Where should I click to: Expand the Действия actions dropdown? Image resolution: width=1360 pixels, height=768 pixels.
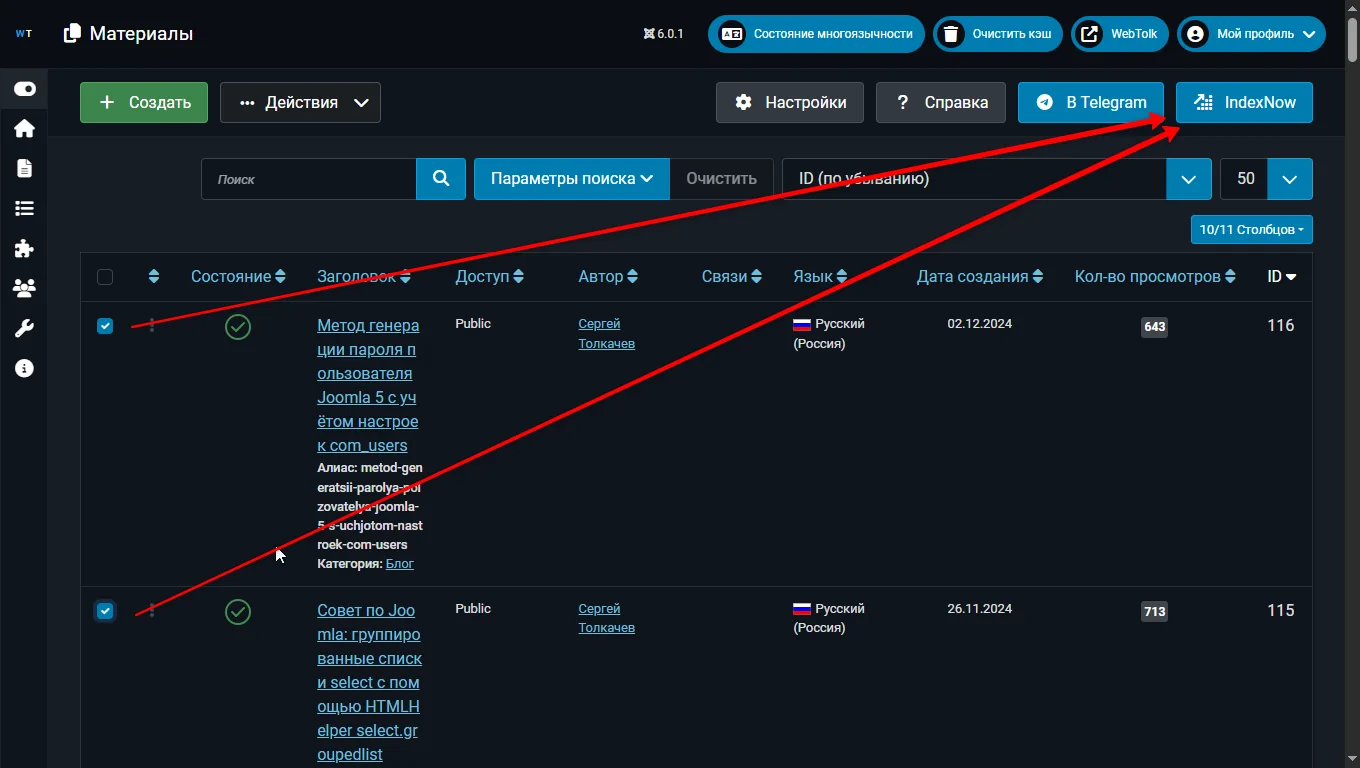[300, 102]
